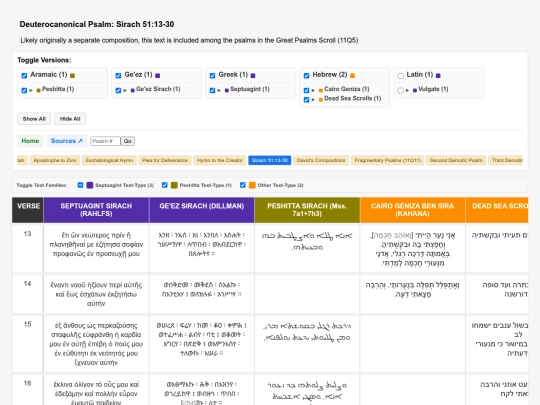Viewport: 540px width, 405px height.
Task: Open the Hymn to the Creator tab
Action: coord(220,160)
